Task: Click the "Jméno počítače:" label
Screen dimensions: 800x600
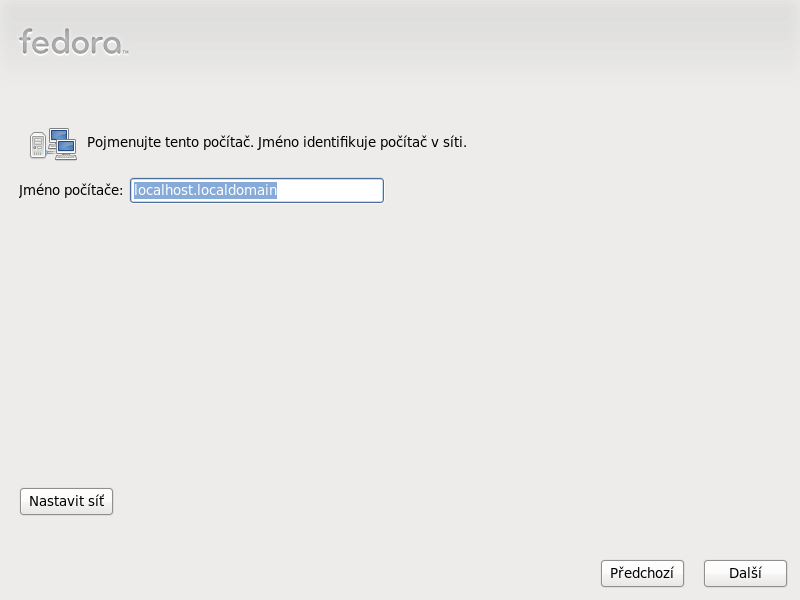Action: [x=71, y=190]
